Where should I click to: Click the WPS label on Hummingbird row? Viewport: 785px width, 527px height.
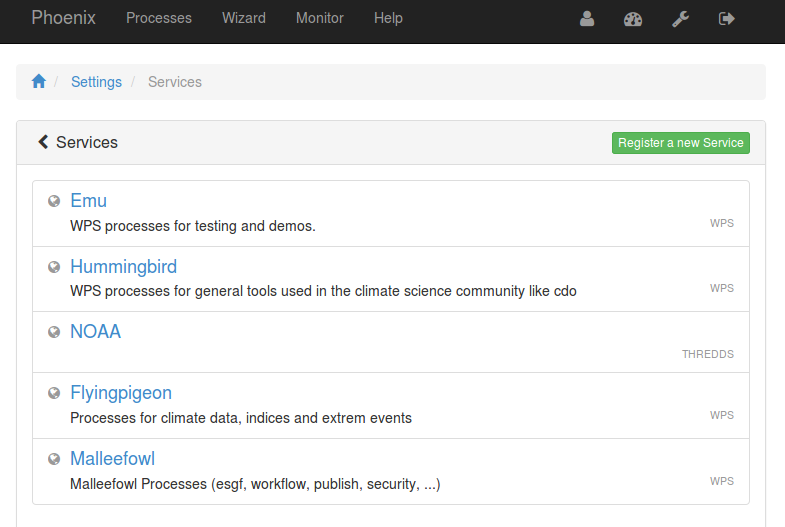click(721, 288)
